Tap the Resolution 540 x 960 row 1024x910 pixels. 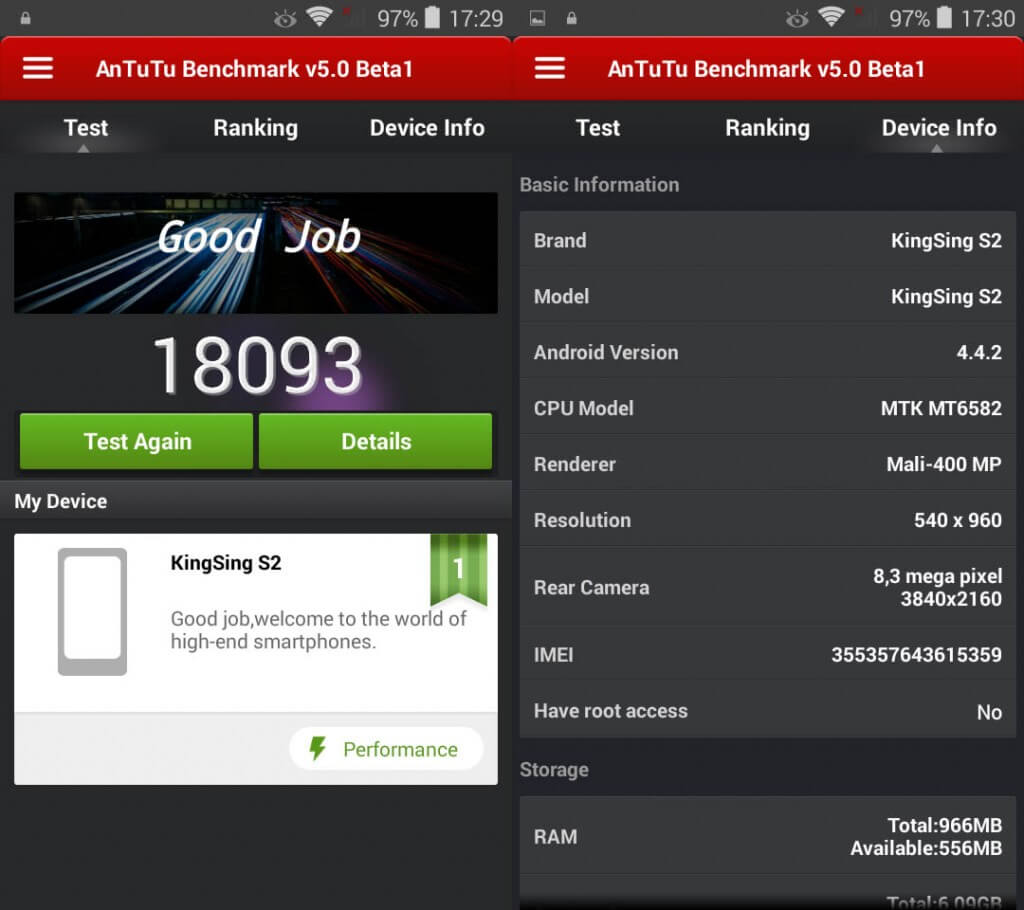(x=767, y=520)
